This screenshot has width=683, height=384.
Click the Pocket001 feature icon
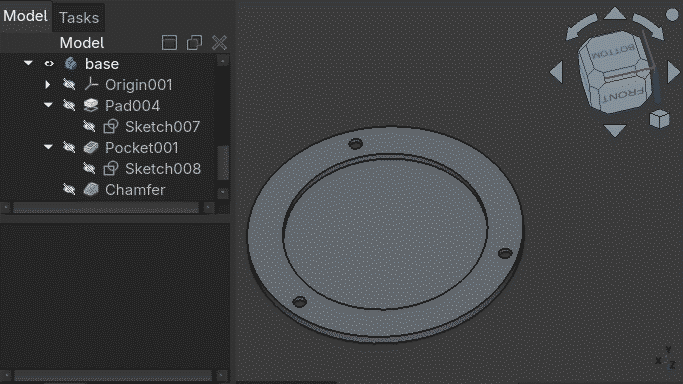tap(91, 147)
